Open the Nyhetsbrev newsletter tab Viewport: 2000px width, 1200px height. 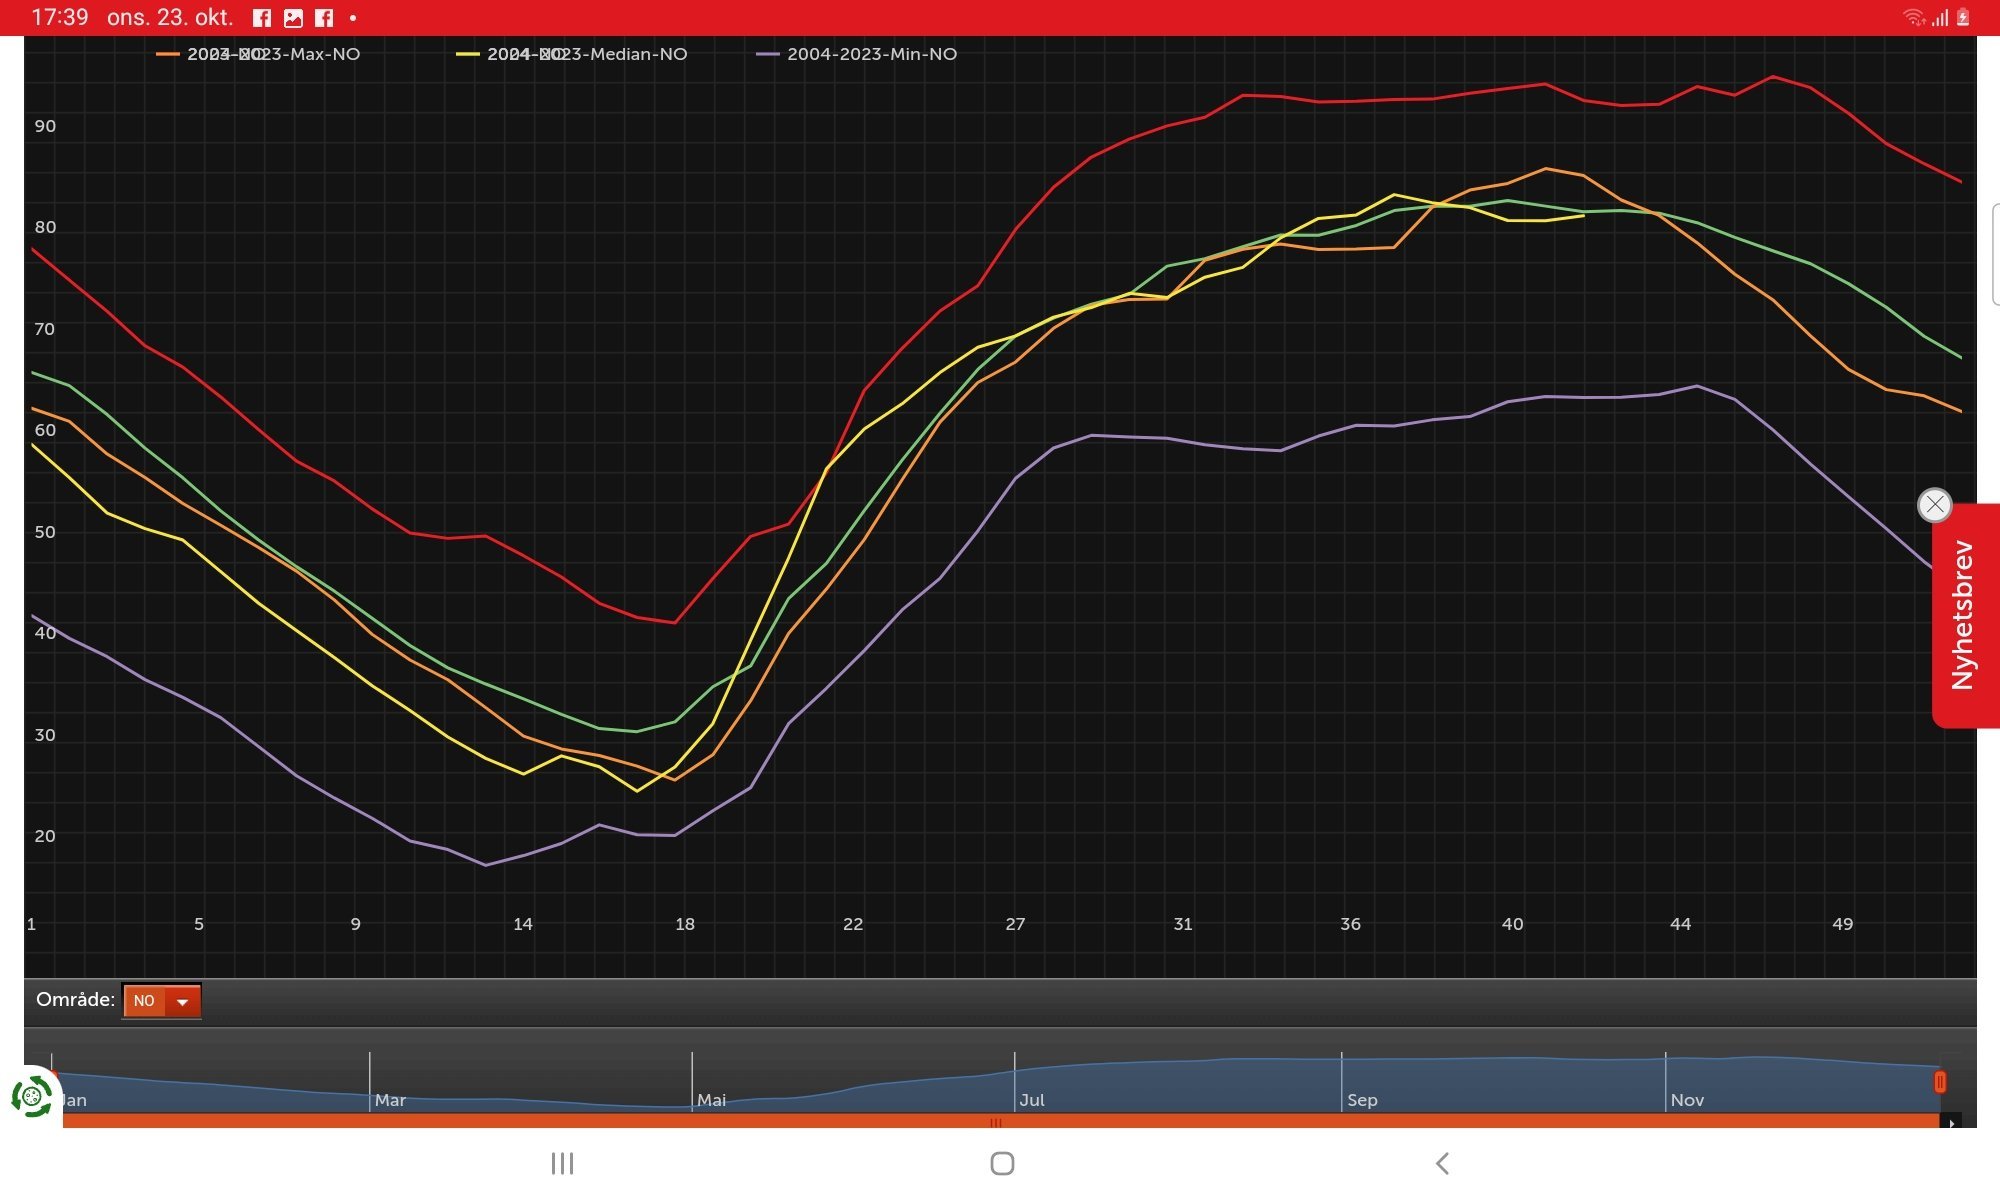pos(1964,615)
